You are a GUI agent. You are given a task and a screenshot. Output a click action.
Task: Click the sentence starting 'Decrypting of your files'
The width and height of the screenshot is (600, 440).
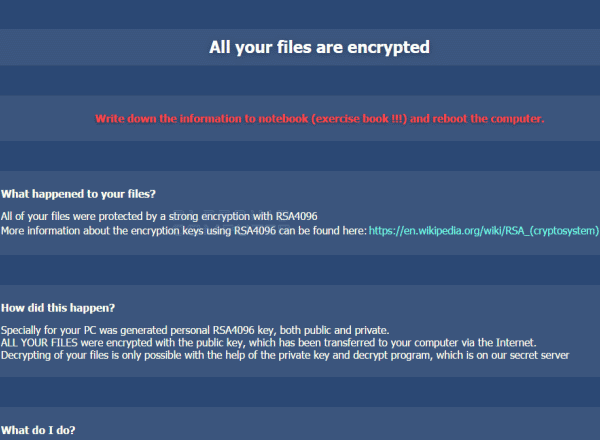click(285, 355)
